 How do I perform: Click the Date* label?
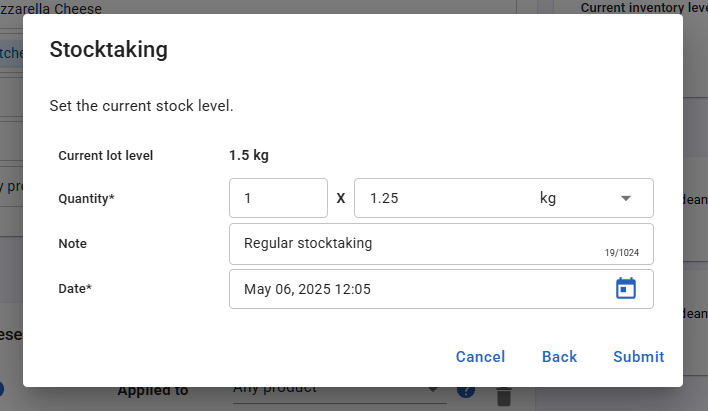click(75, 289)
